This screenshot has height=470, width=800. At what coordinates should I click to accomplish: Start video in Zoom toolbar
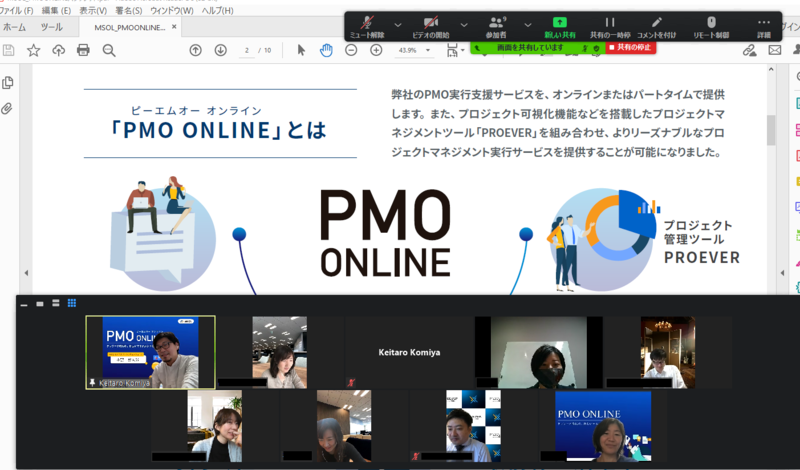point(431,27)
